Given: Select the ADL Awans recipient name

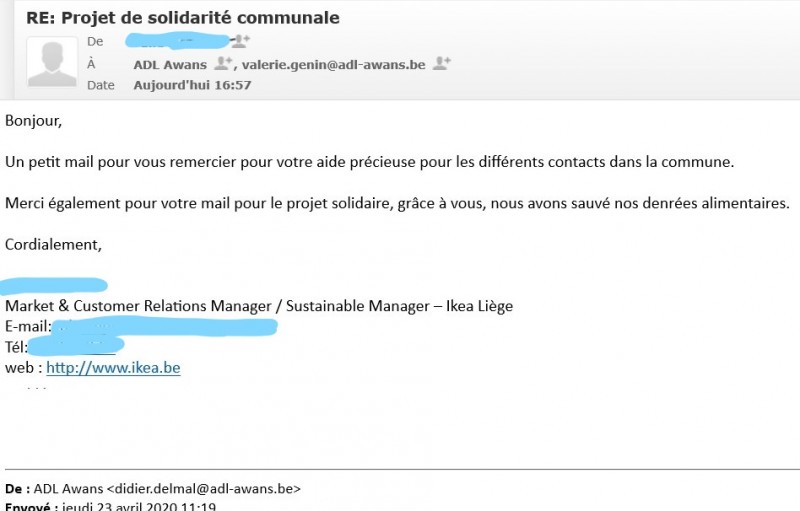Looking at the screenshot, I should (x=170, y=65).
